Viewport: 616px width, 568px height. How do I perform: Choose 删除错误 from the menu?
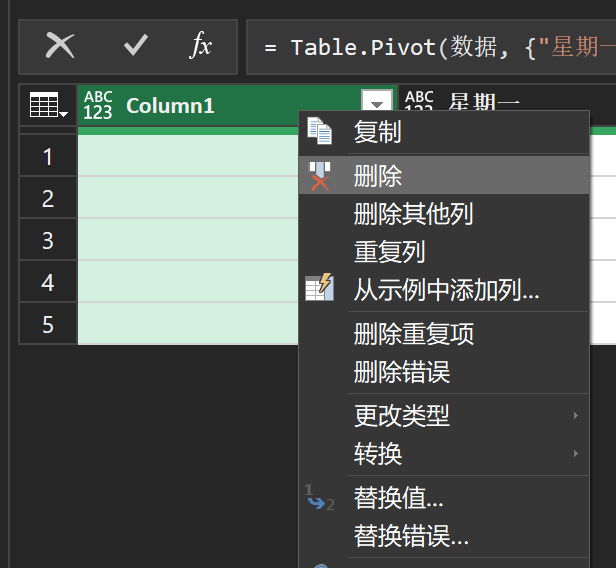tap(401, 373)
